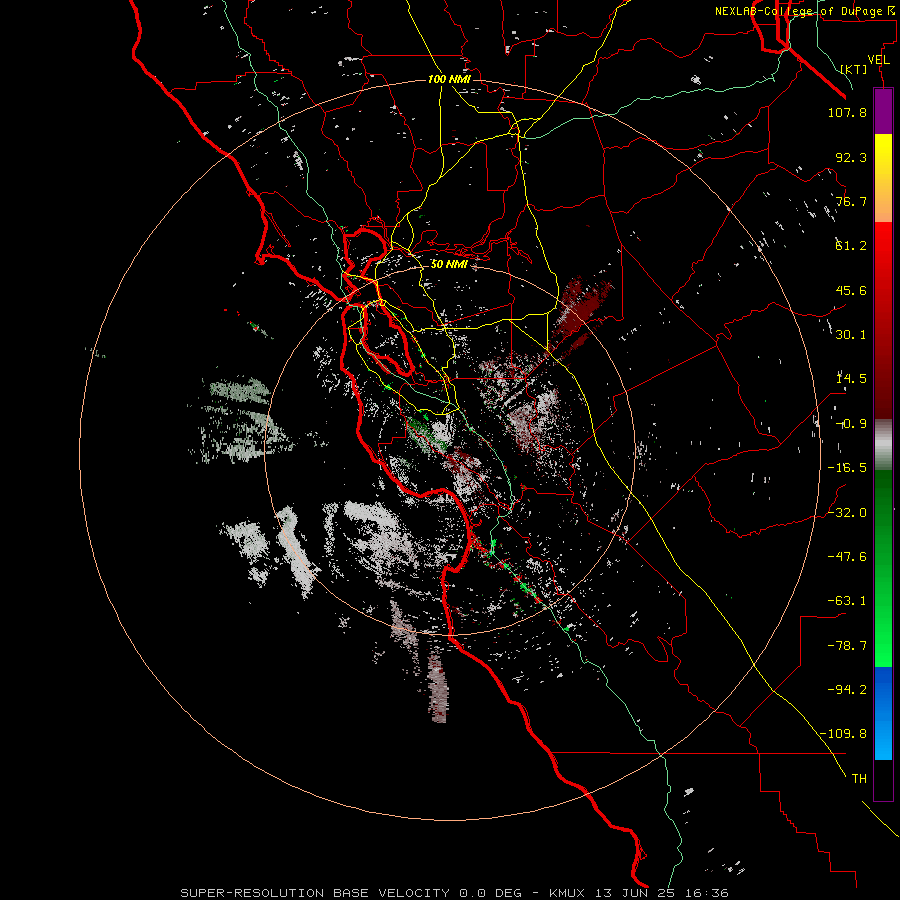Screen dimensions: 900x900
Task: Click the 92.3 velocity scale value
Action: 851,157
